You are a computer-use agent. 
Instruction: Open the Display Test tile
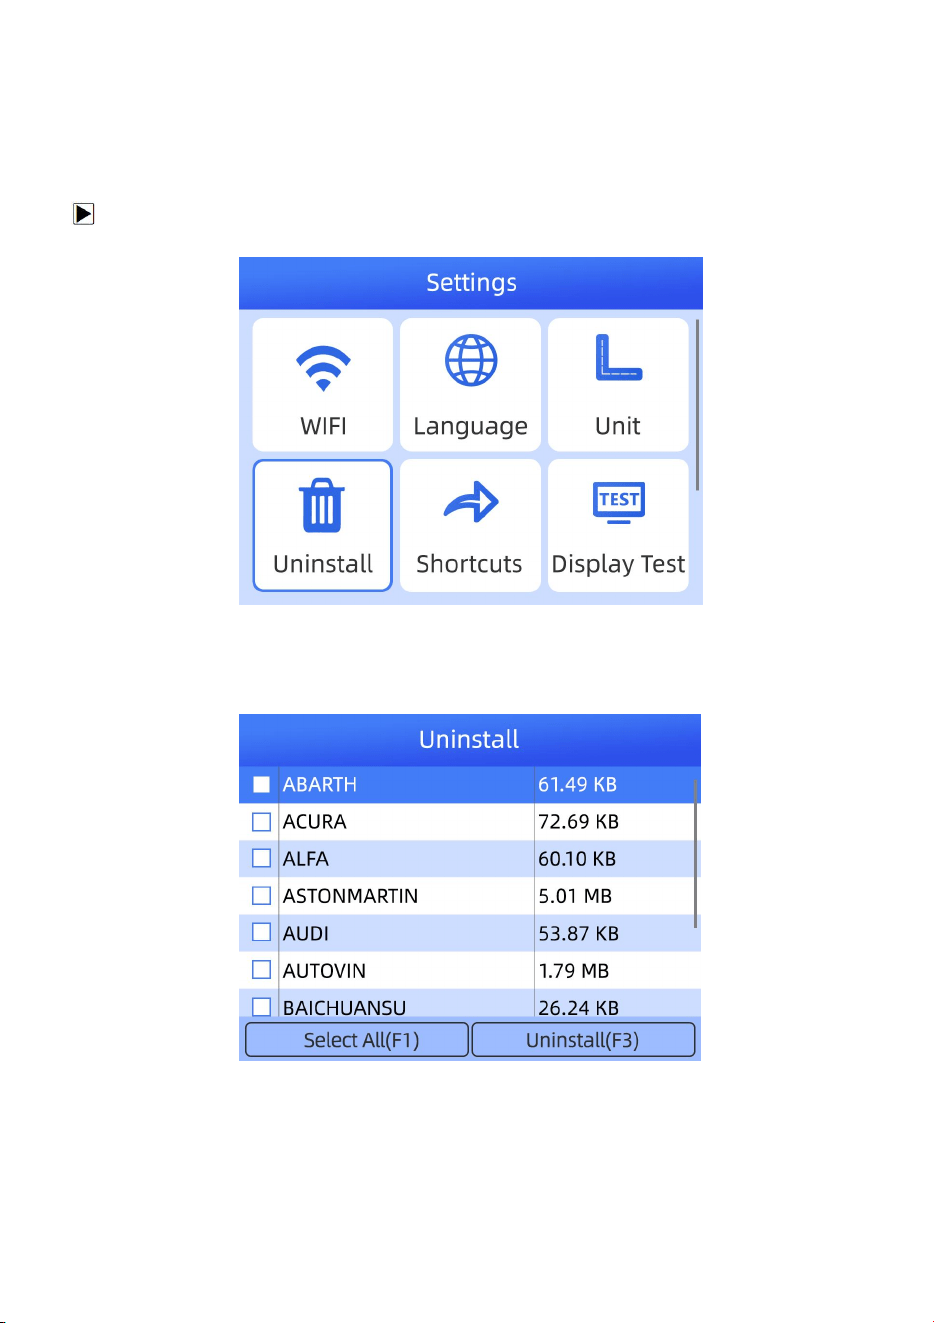pyautogui.click(x=618, y=525)
